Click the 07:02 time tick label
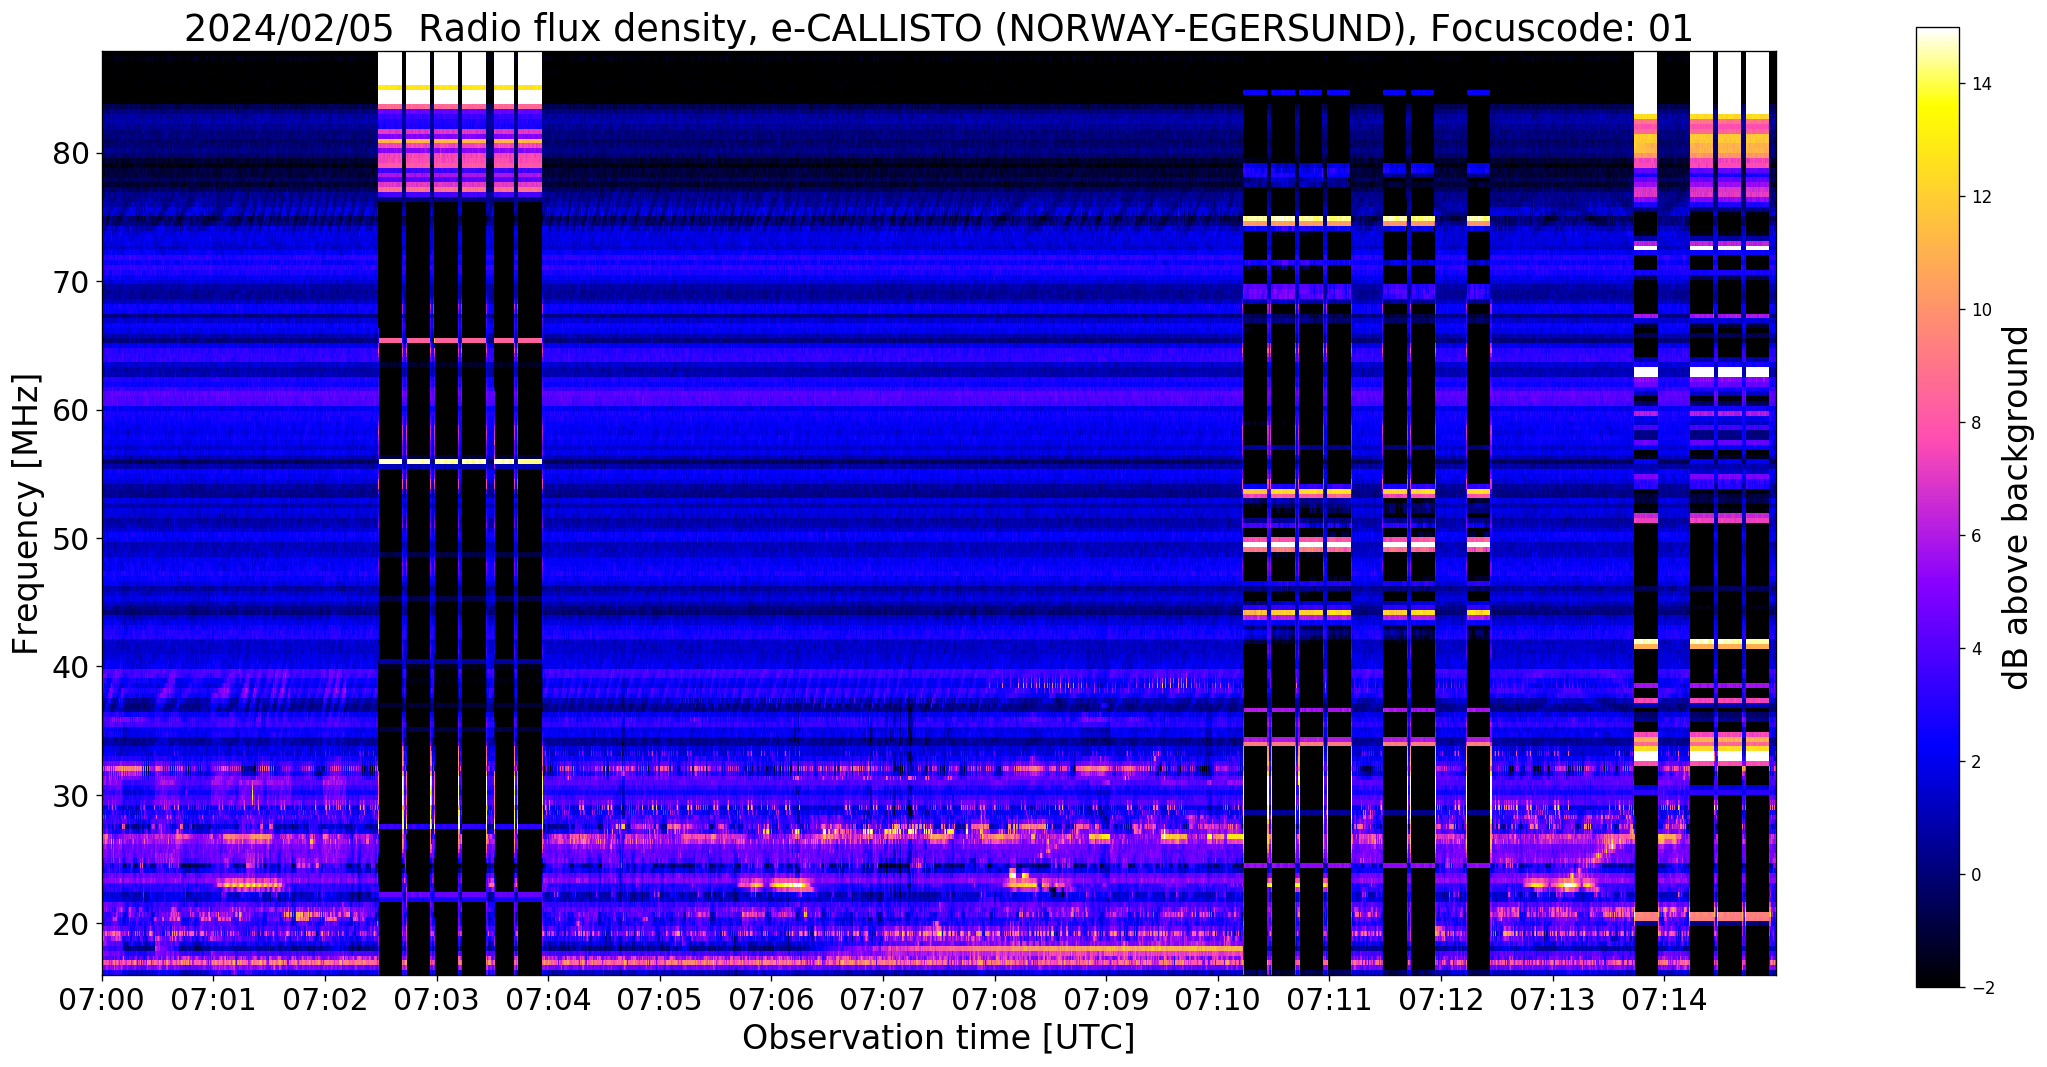Viewport: 2047px width, 1067px height. coord(325,999)
